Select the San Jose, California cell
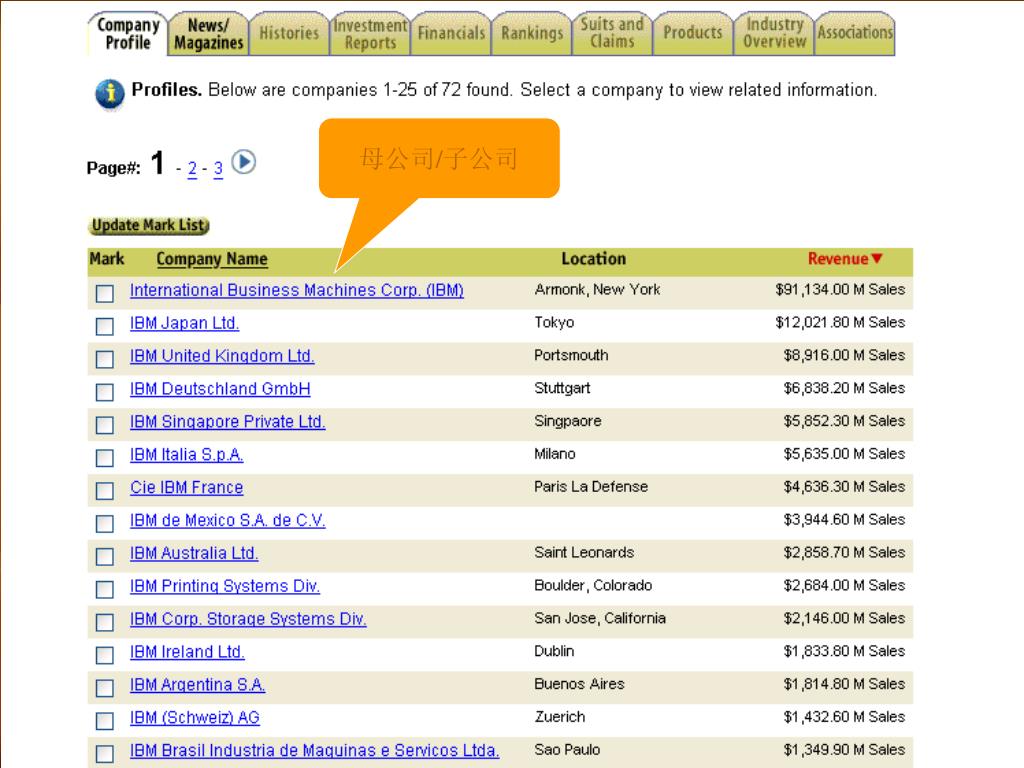This screenshot has height=768, width=1024. point(600,618)
